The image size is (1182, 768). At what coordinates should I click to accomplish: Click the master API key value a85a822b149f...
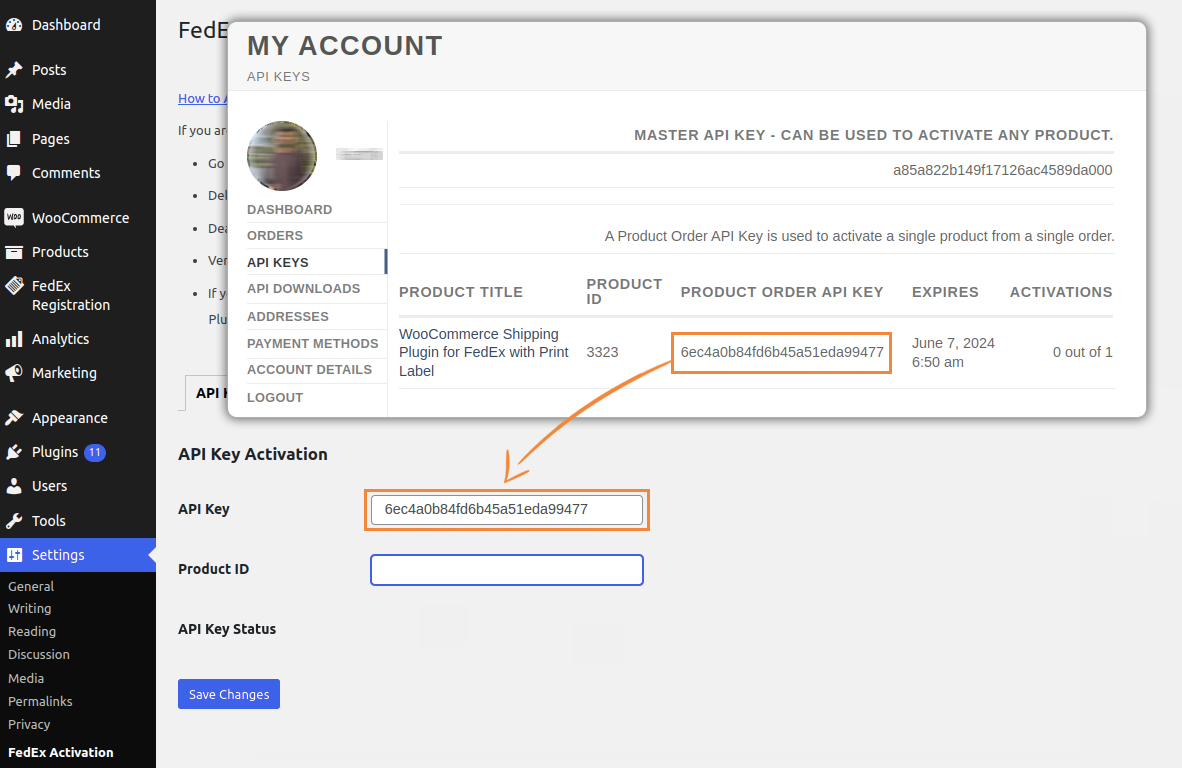tap(1003, 170)
